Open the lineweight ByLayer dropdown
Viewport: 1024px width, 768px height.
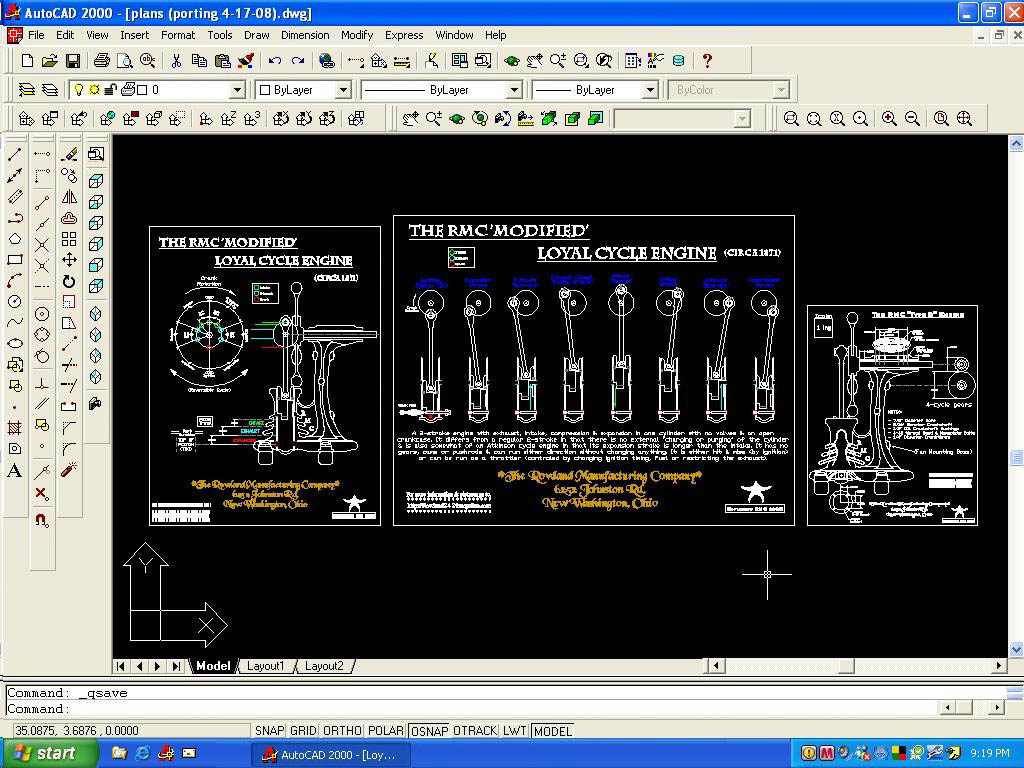[649, 90]
